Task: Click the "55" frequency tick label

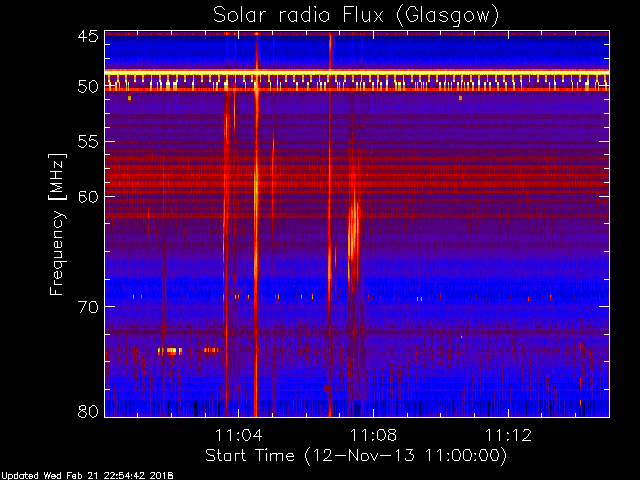Action: click(x=88, y=142)
